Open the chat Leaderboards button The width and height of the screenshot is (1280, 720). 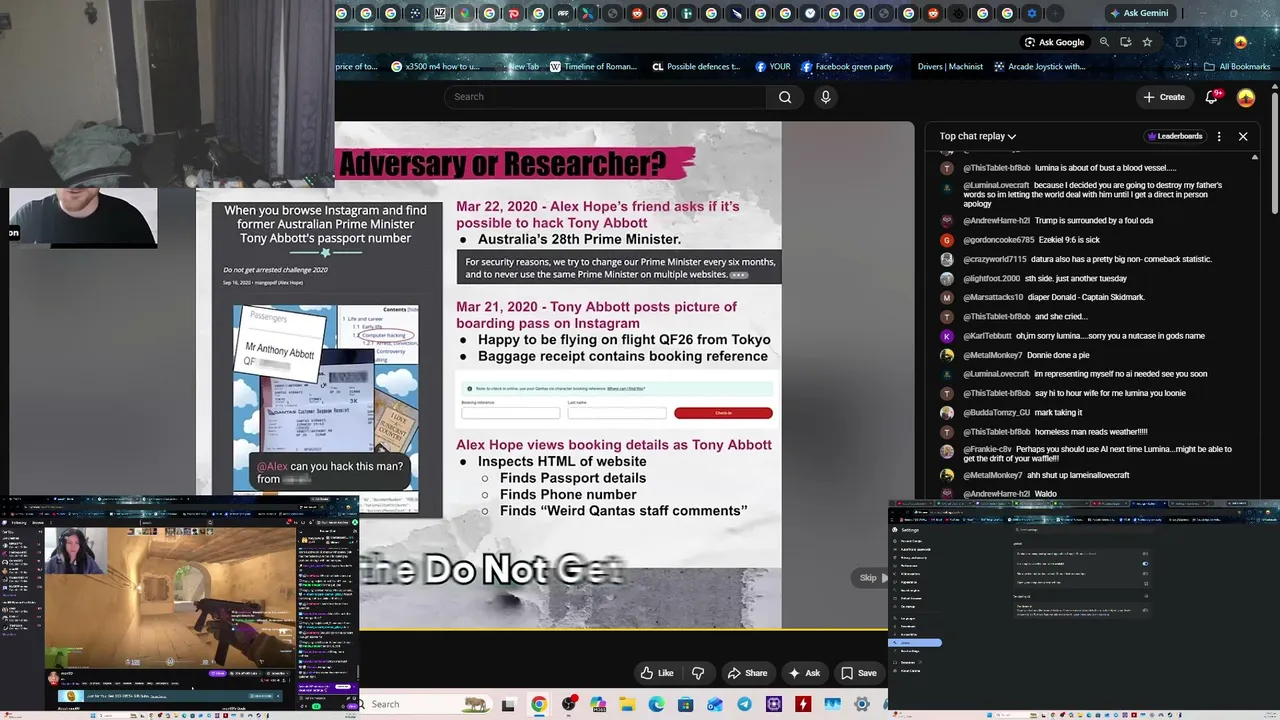pos(1175,136)
